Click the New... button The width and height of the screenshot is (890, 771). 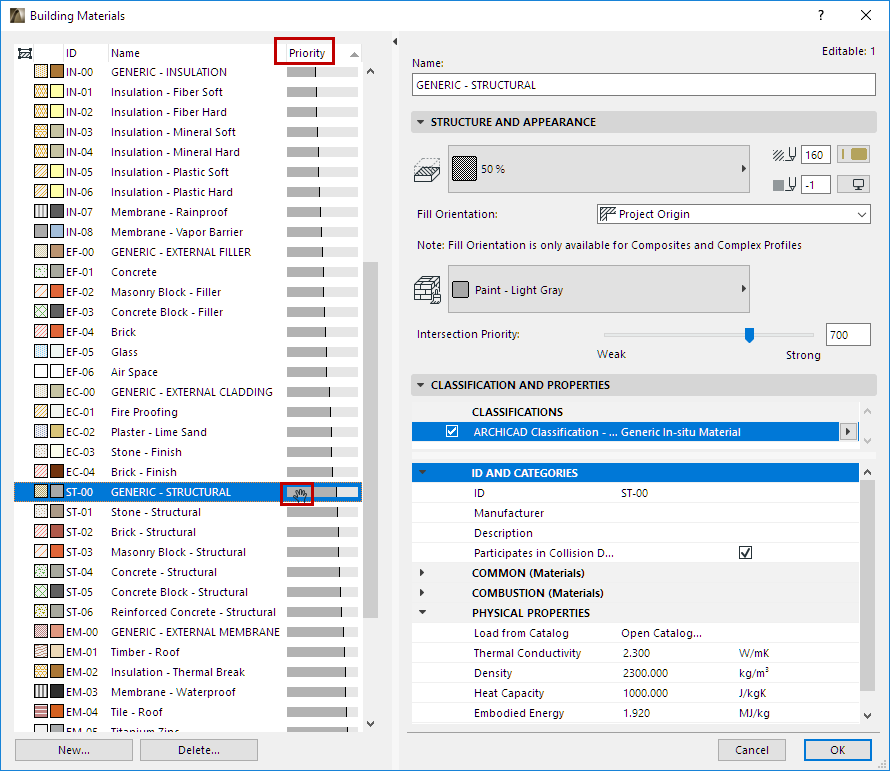tap(74, 750)
